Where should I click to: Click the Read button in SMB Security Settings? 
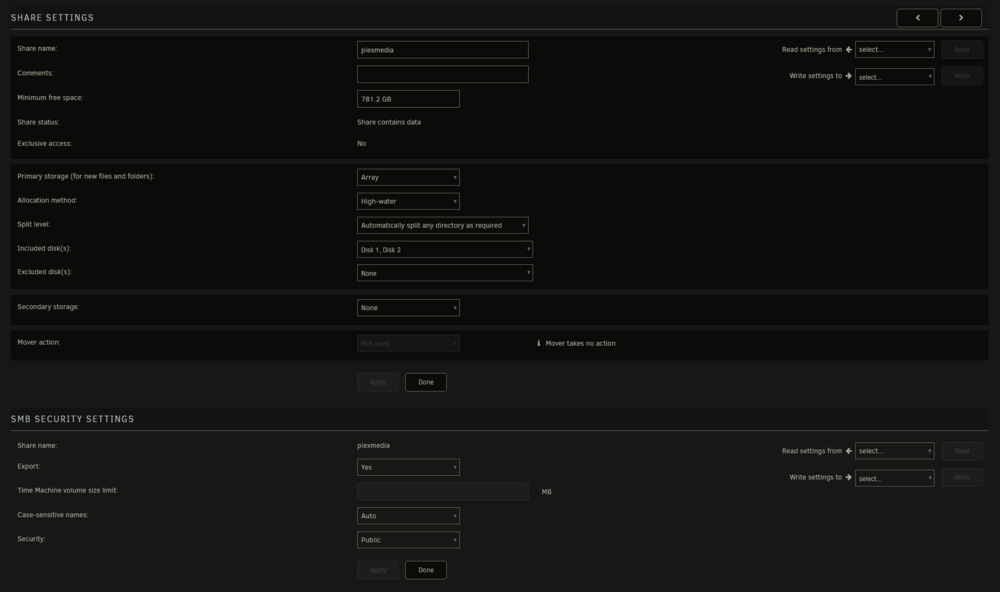coord(962,450)
